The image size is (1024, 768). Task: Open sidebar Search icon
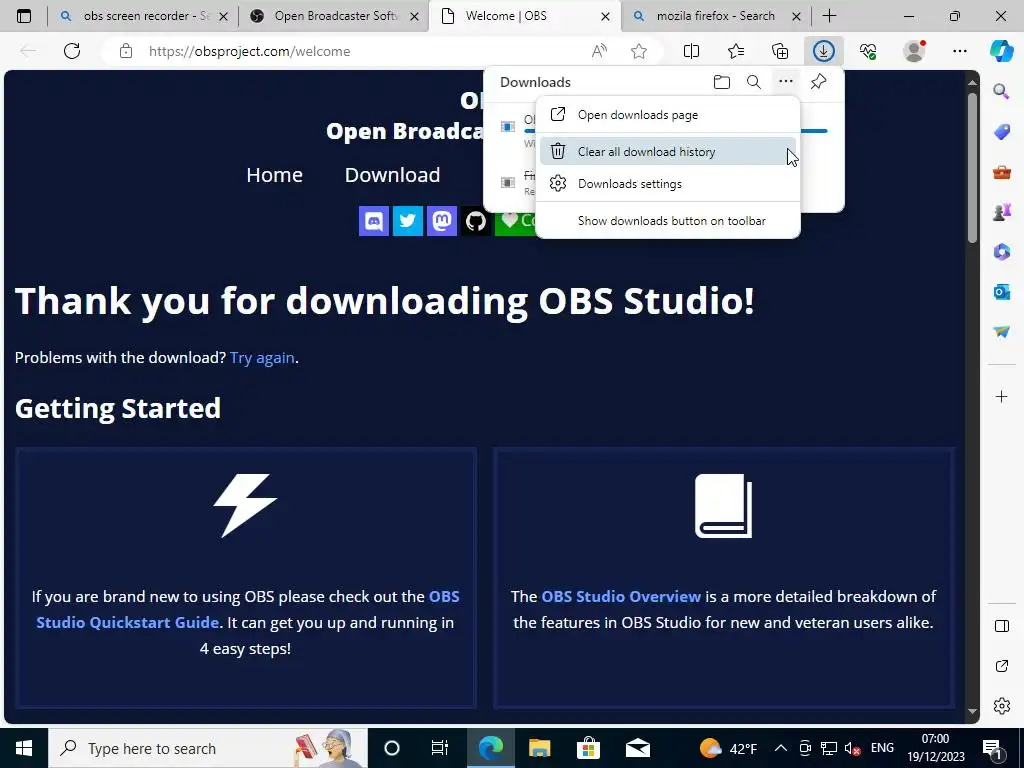click(1001, 91)
